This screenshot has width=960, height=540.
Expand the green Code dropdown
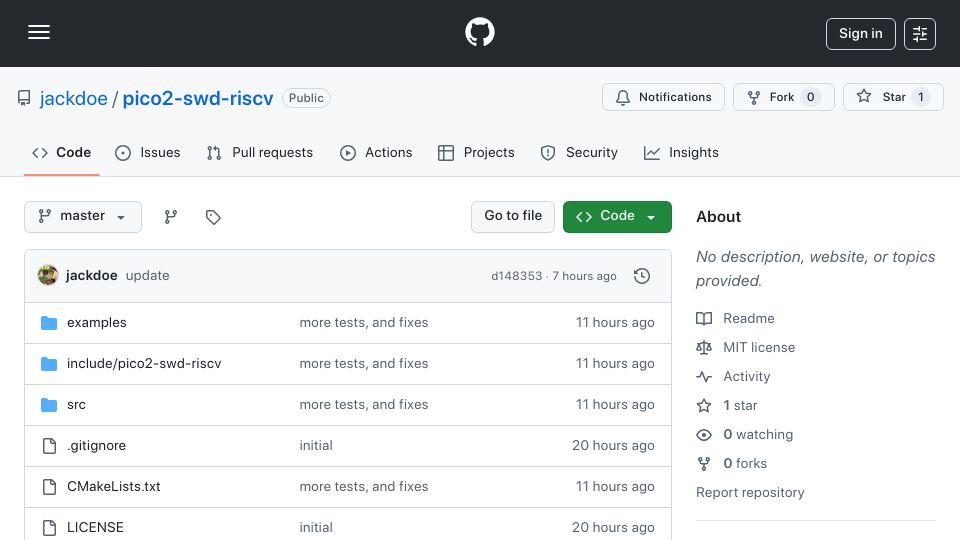(x=617, y=217)
